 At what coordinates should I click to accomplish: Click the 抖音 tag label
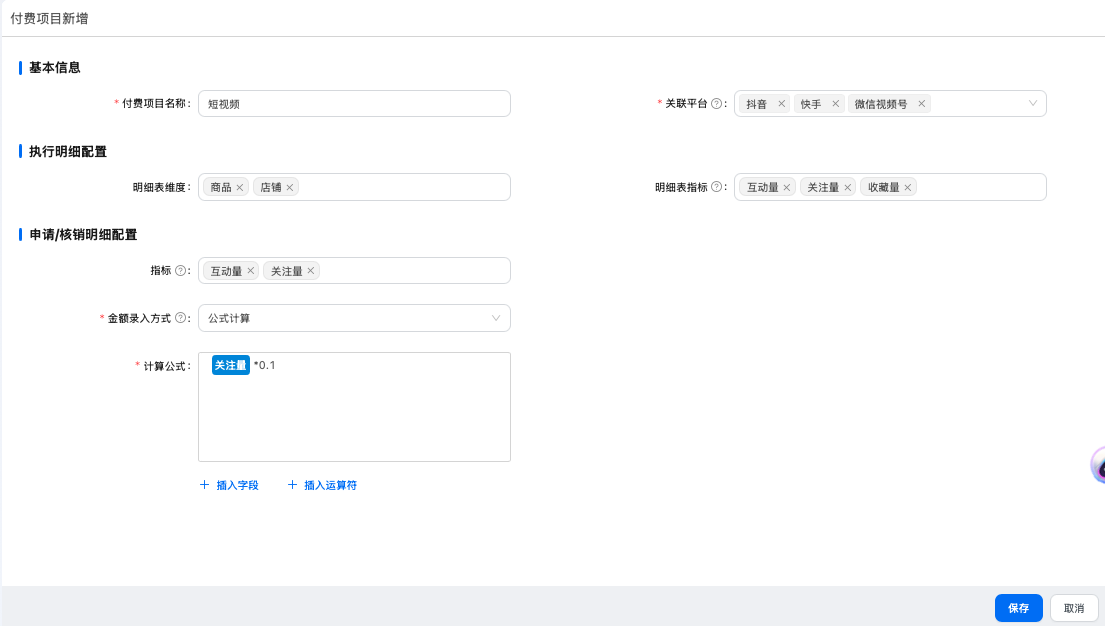tap(756, 104)
